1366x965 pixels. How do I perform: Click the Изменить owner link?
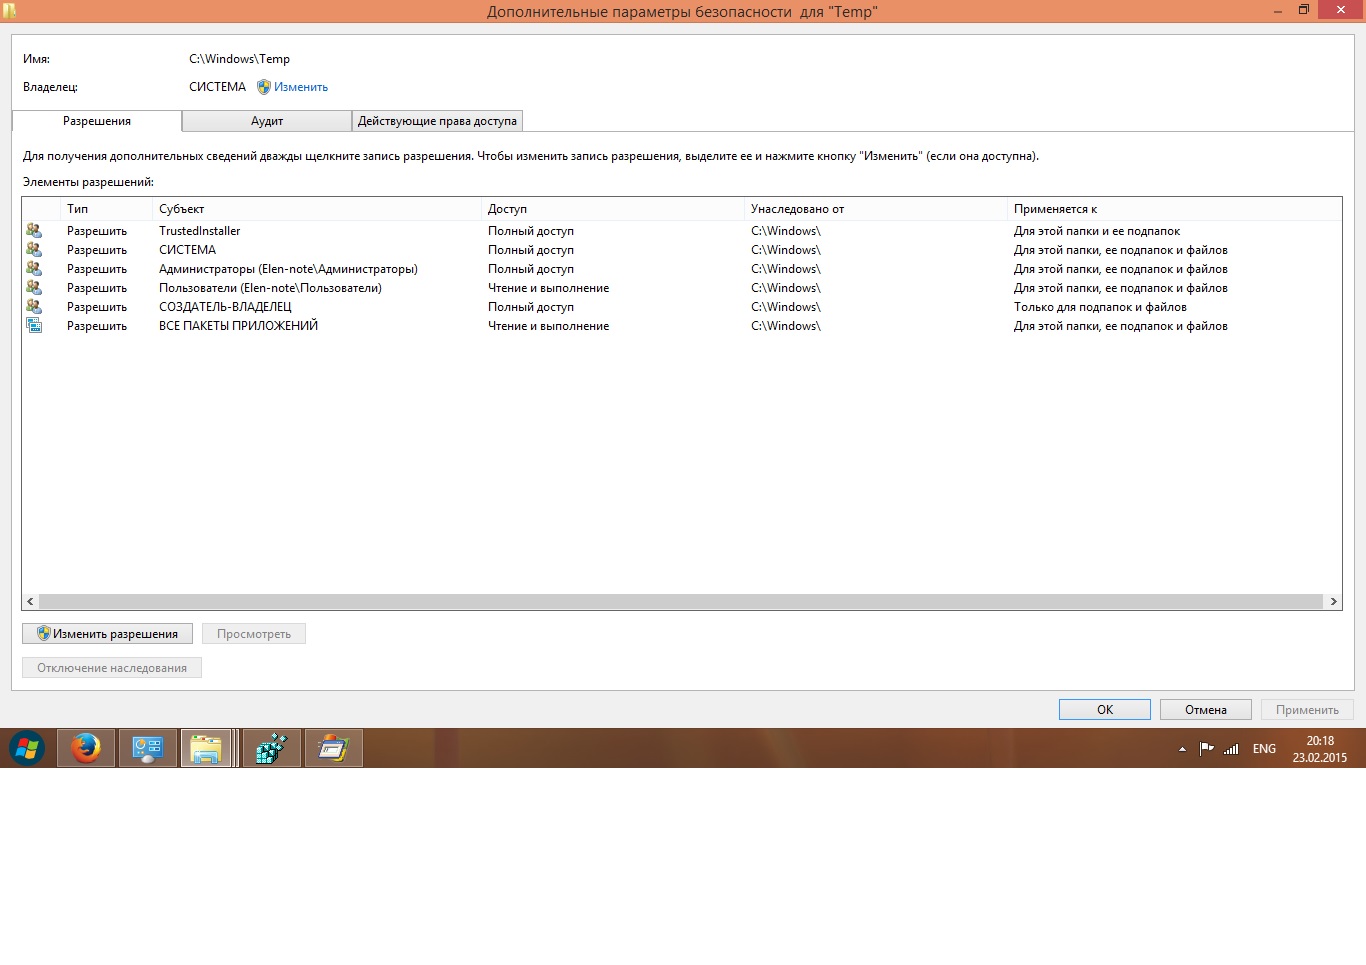pos(300,87)
